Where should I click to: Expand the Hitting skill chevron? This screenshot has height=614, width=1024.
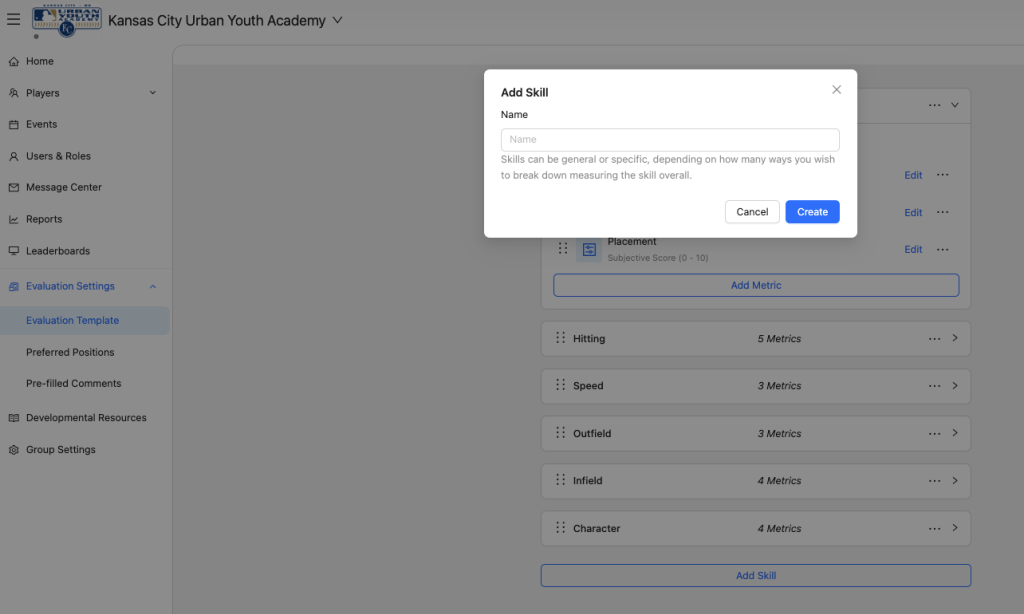[x=955, y=338]
